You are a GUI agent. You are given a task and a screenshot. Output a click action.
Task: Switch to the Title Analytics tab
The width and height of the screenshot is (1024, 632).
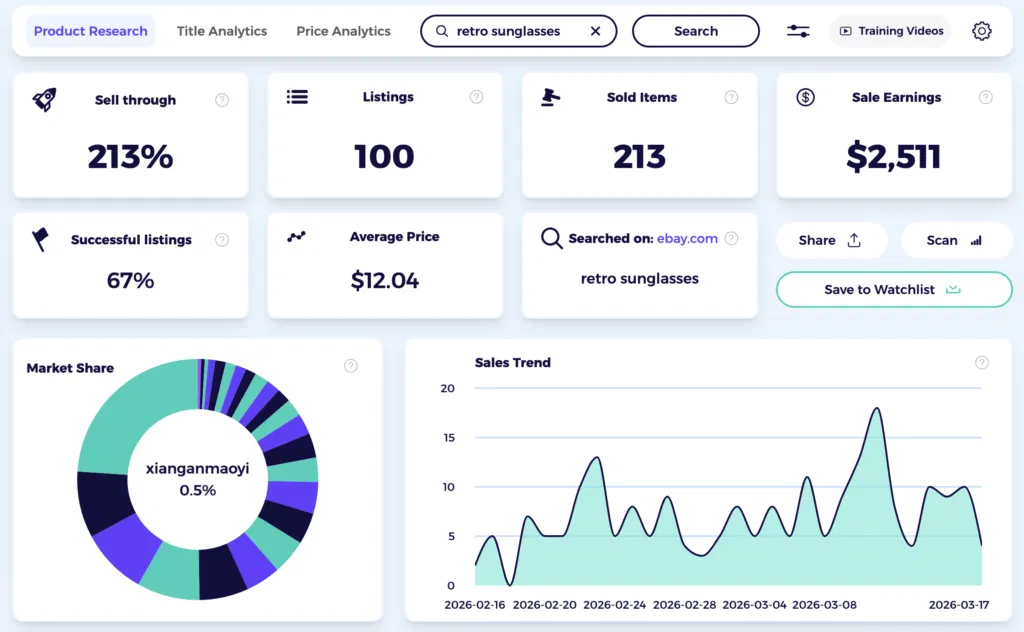pos(222,31)
